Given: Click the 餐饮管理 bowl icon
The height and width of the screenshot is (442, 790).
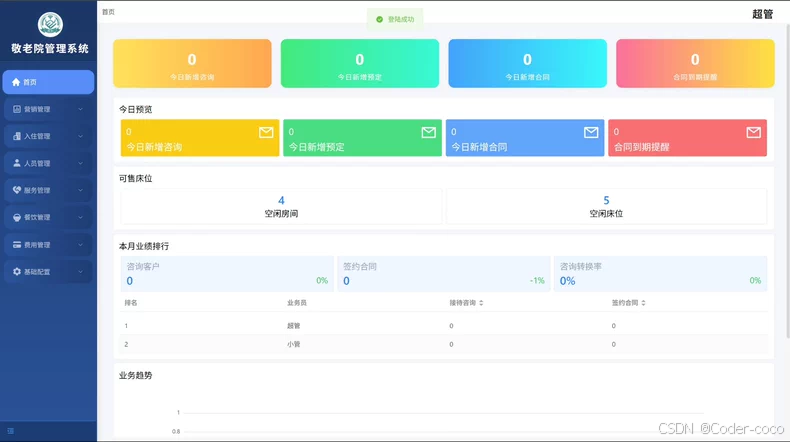Looking at the screenshot, I should pos(17,217).
